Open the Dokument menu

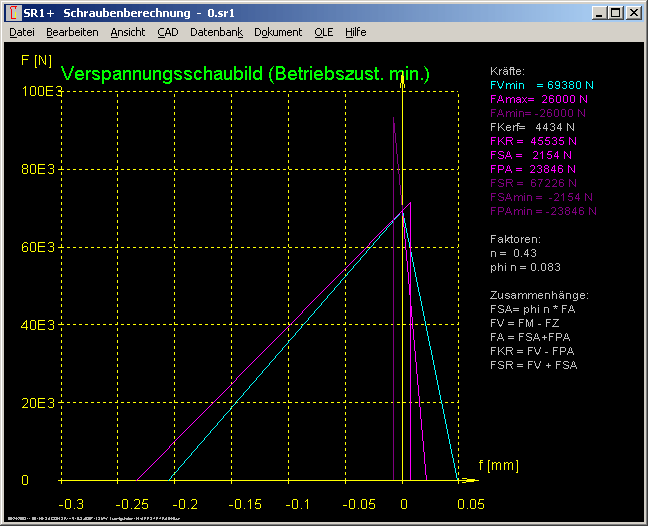(278, 32)
